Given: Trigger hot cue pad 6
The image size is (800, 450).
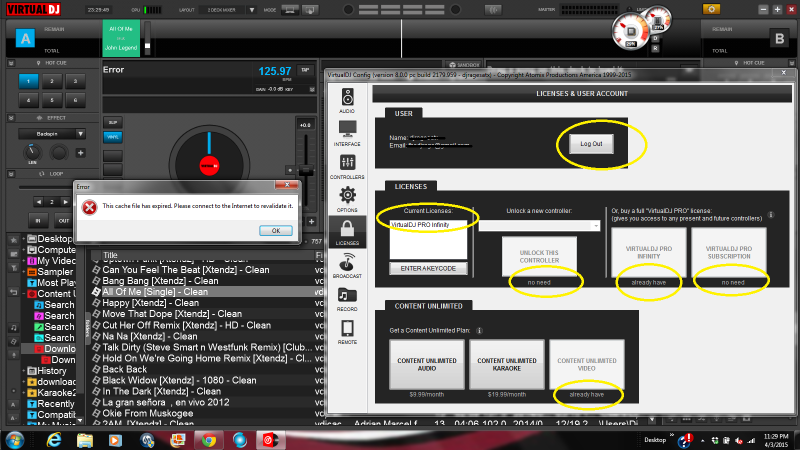Looking at the screenshot, I should (76, 100).
